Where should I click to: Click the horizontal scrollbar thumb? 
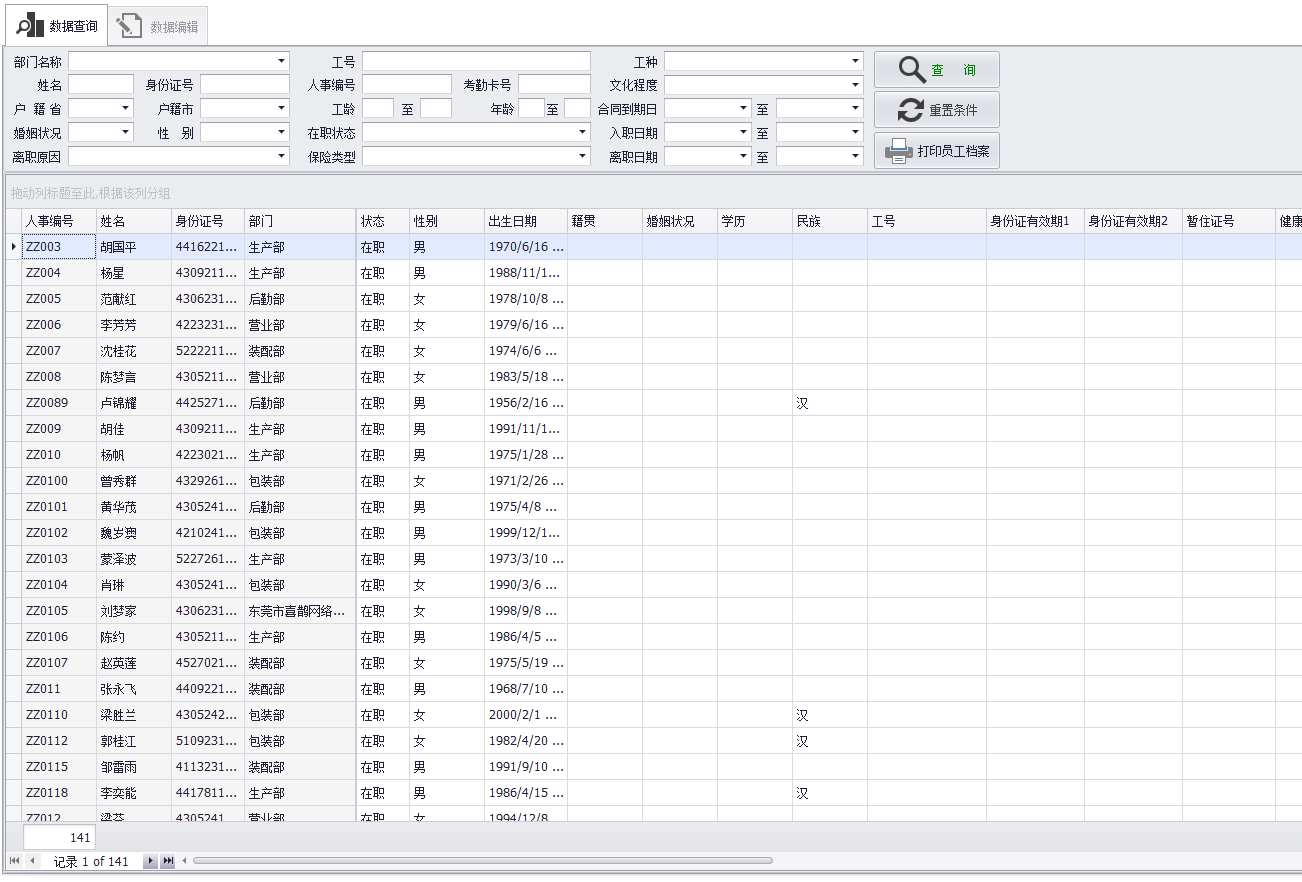coord(482,861)
